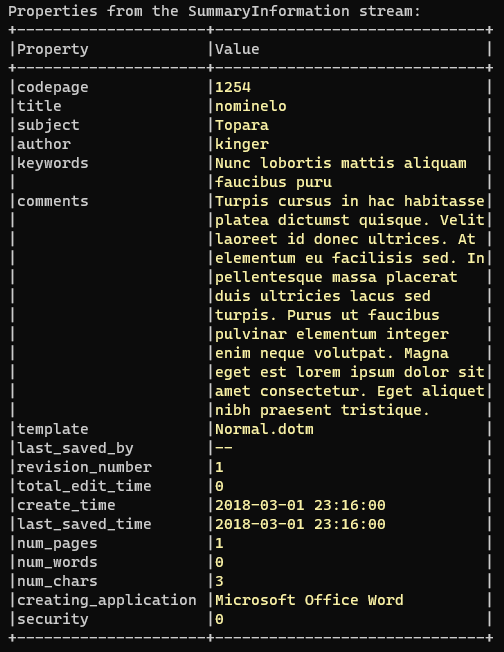Select the title value nominelo
504x652 pixels.
(251, 106)
